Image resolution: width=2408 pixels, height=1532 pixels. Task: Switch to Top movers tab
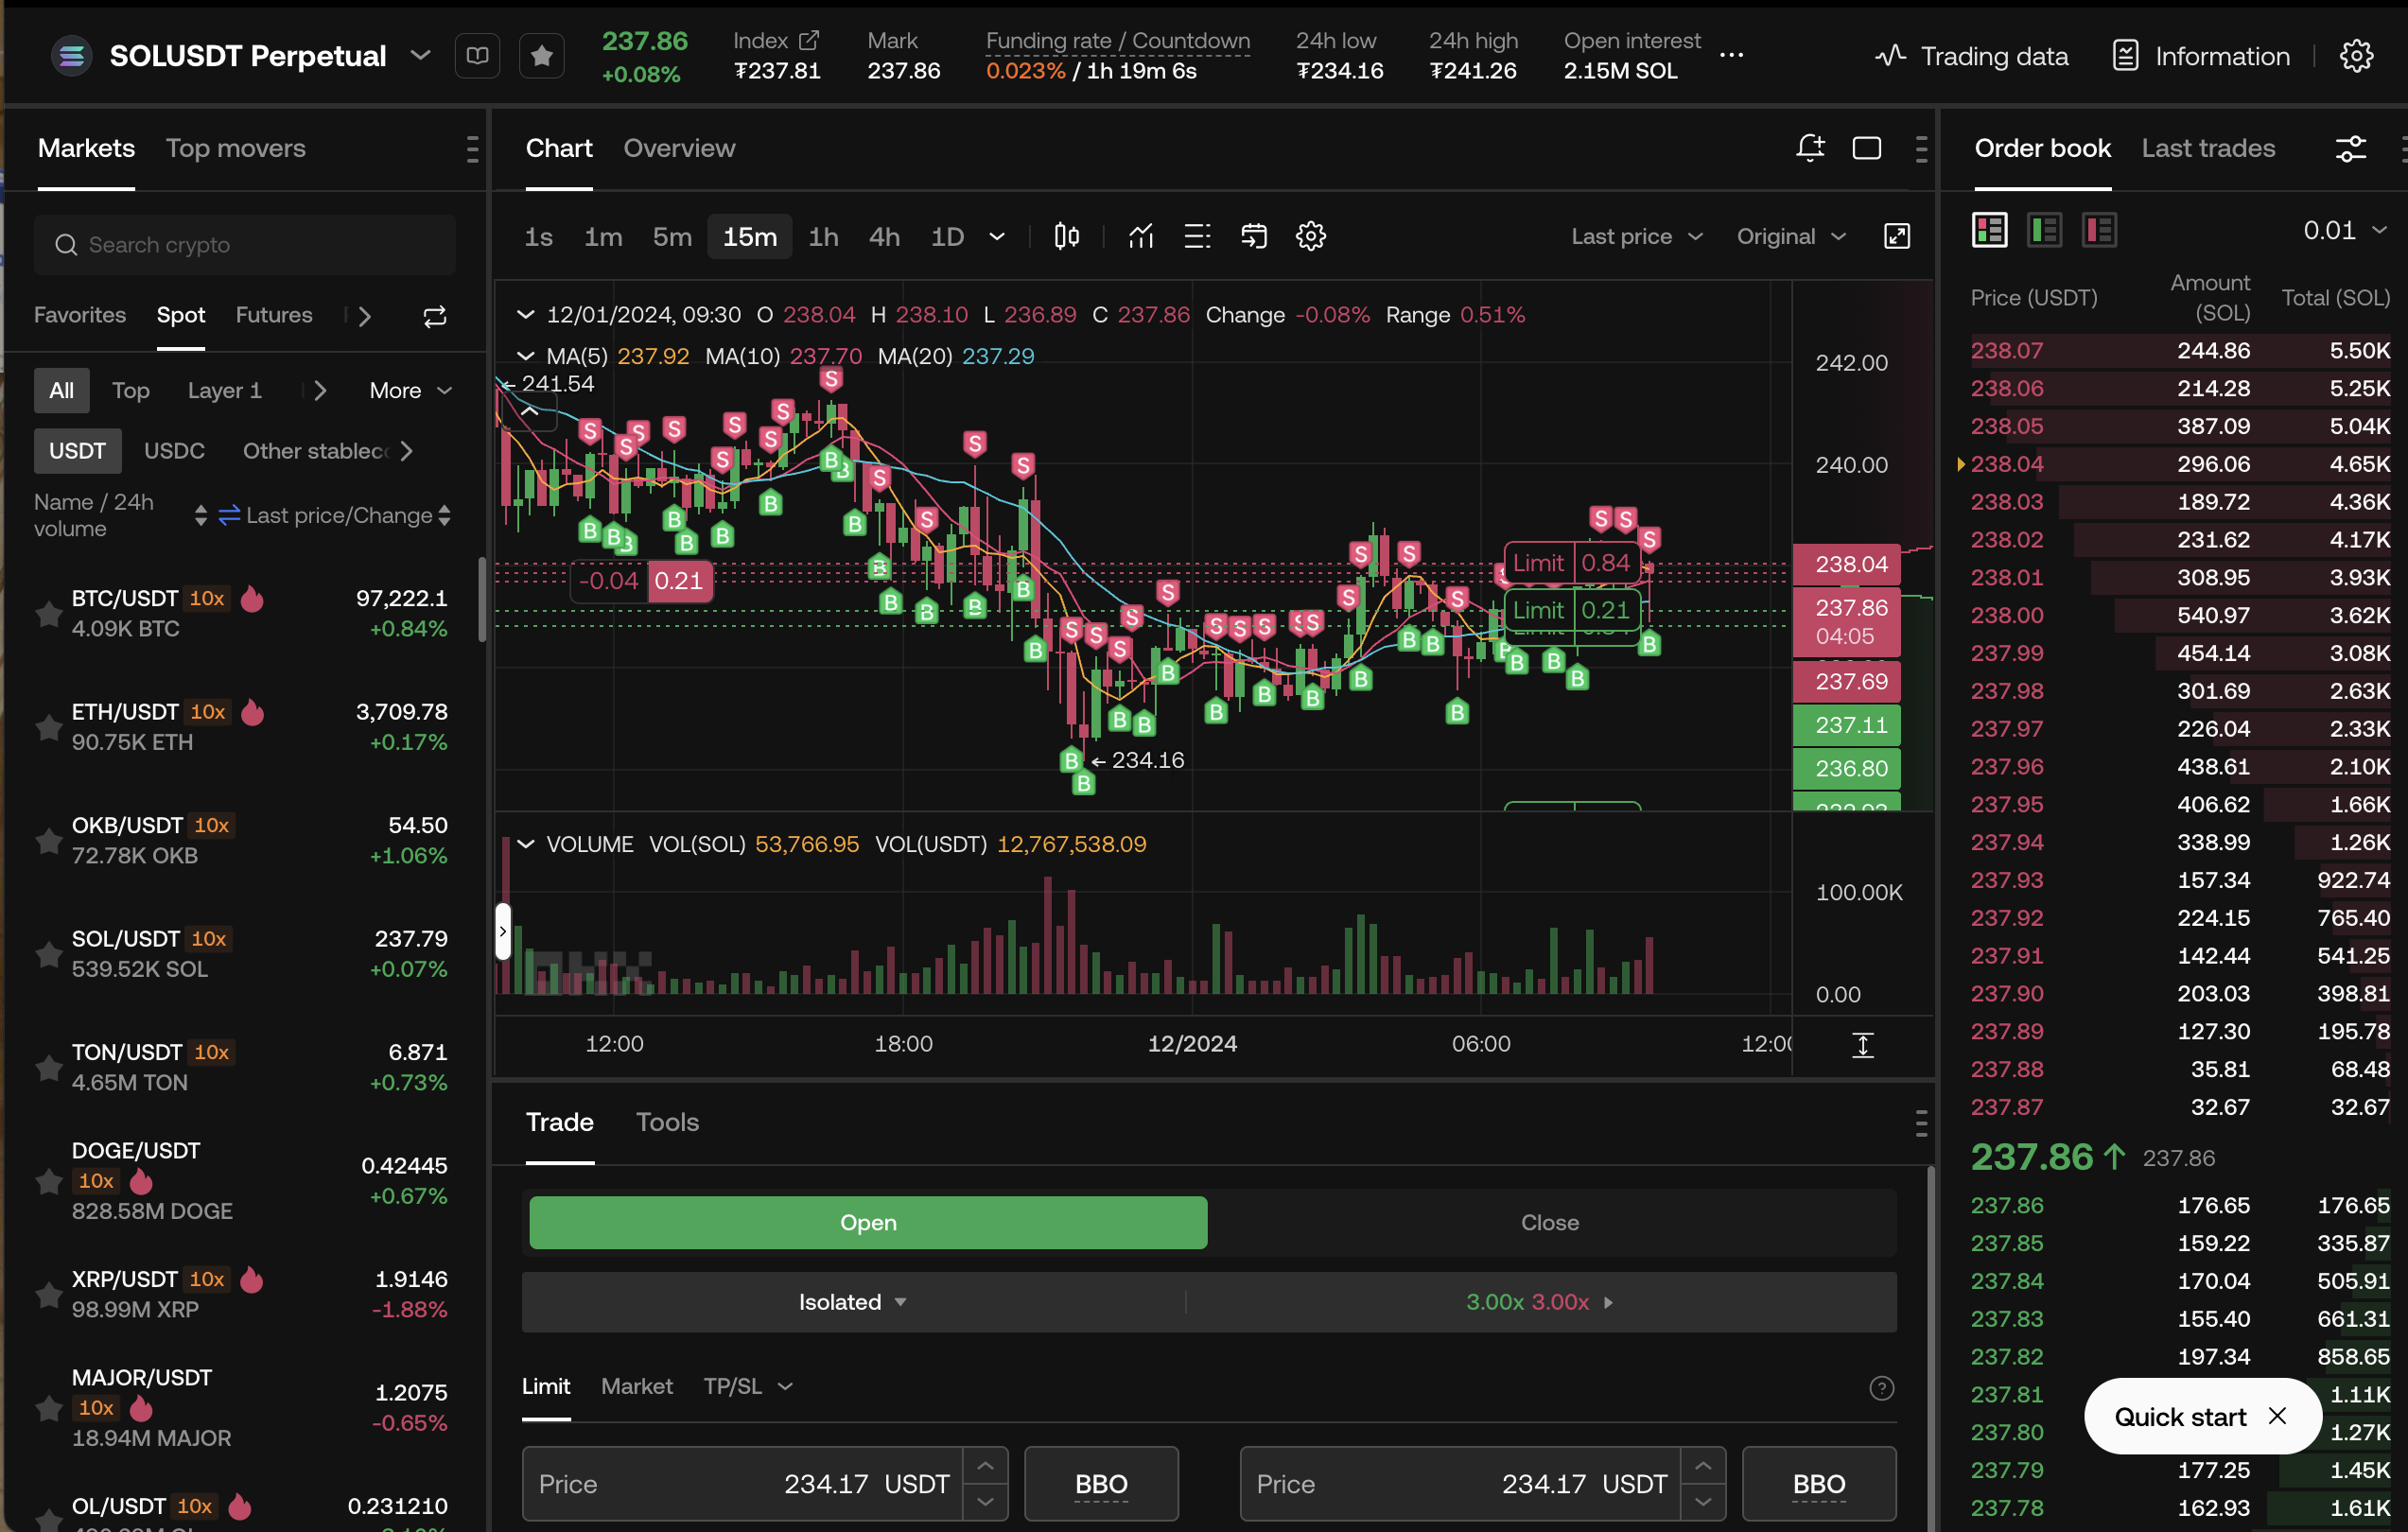pos(236,148)
